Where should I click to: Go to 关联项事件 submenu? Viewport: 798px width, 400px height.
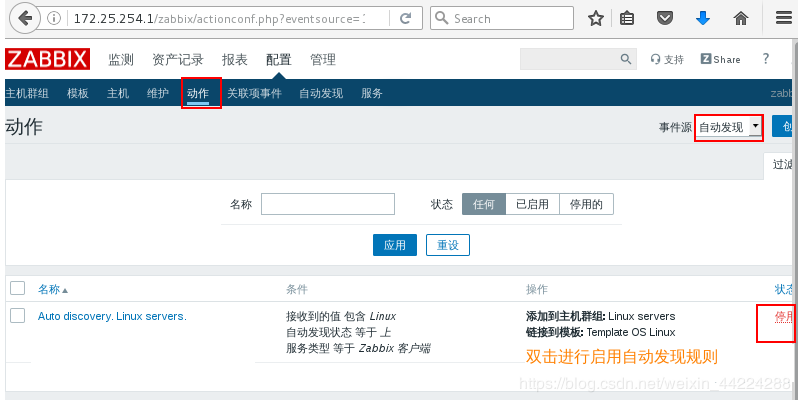click(x=254, y=93)
